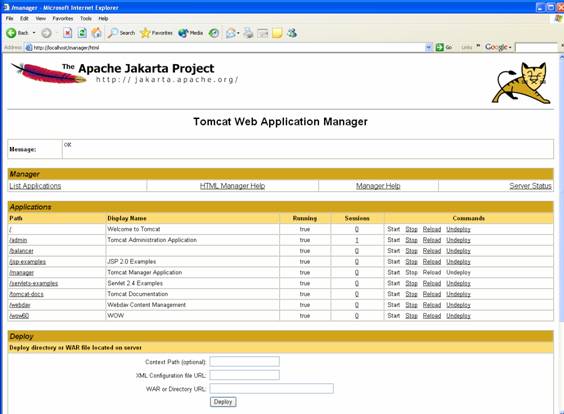Screen dimensions: 564x414
Task: Click the address bar URL field
Action: 228,47
